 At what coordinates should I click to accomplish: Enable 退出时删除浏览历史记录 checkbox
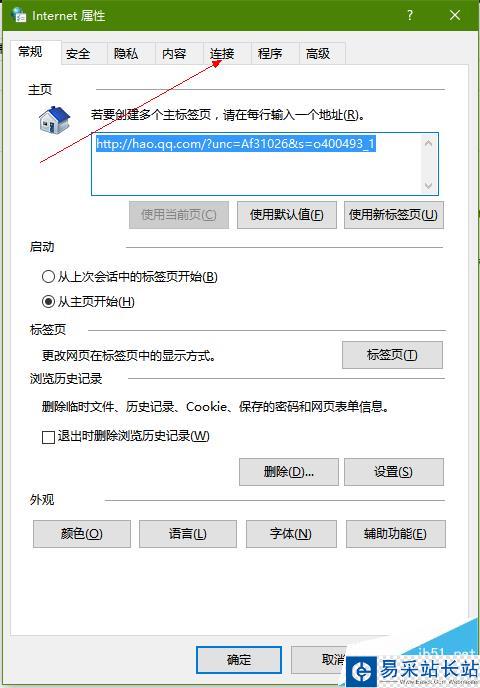pyautogui.click(x=48, y=437)
